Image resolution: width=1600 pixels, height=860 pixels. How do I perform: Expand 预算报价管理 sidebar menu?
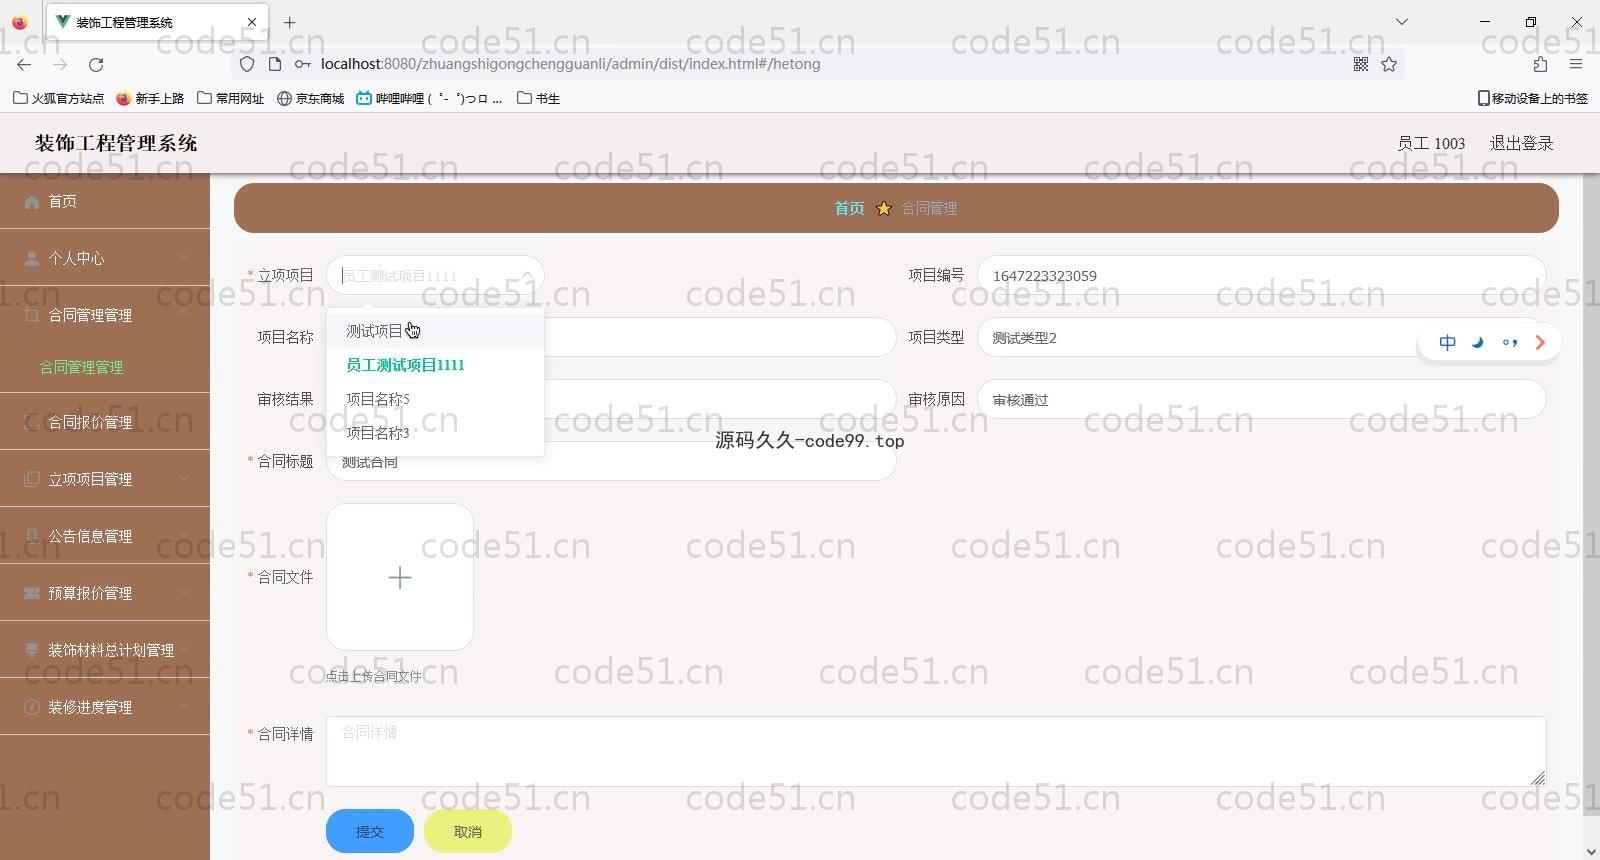click(x=105, y=593)
